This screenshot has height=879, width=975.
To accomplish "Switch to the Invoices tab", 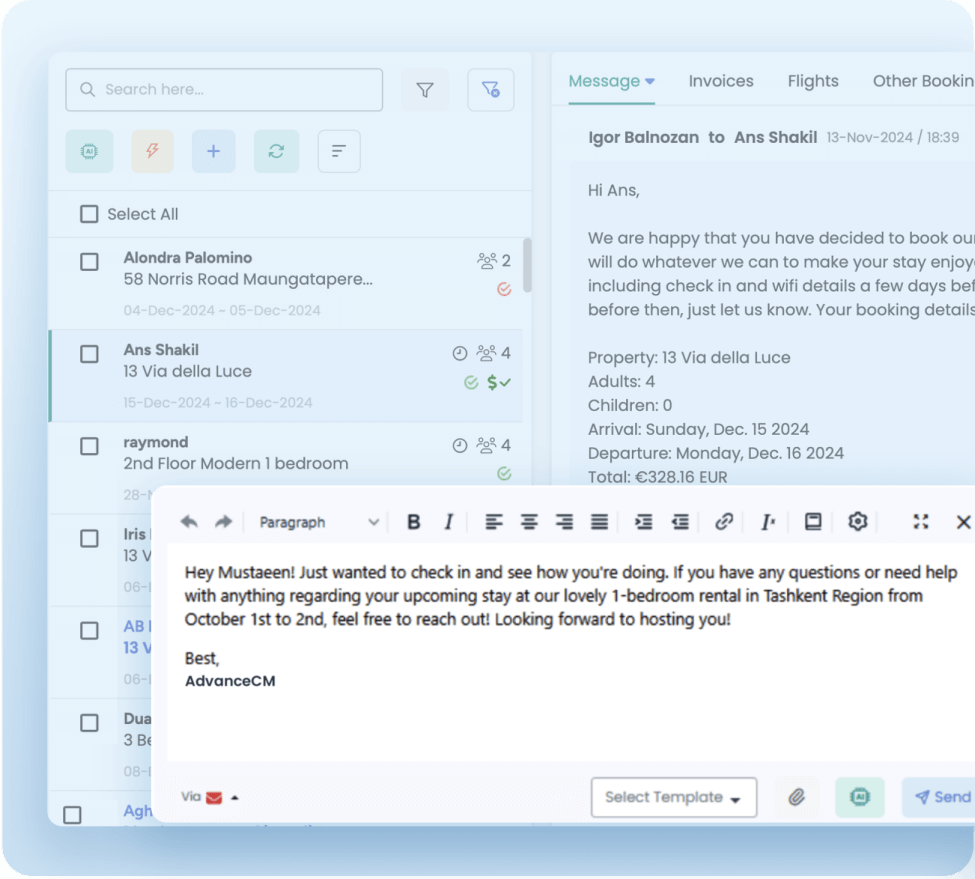I will tap(721, 81).
